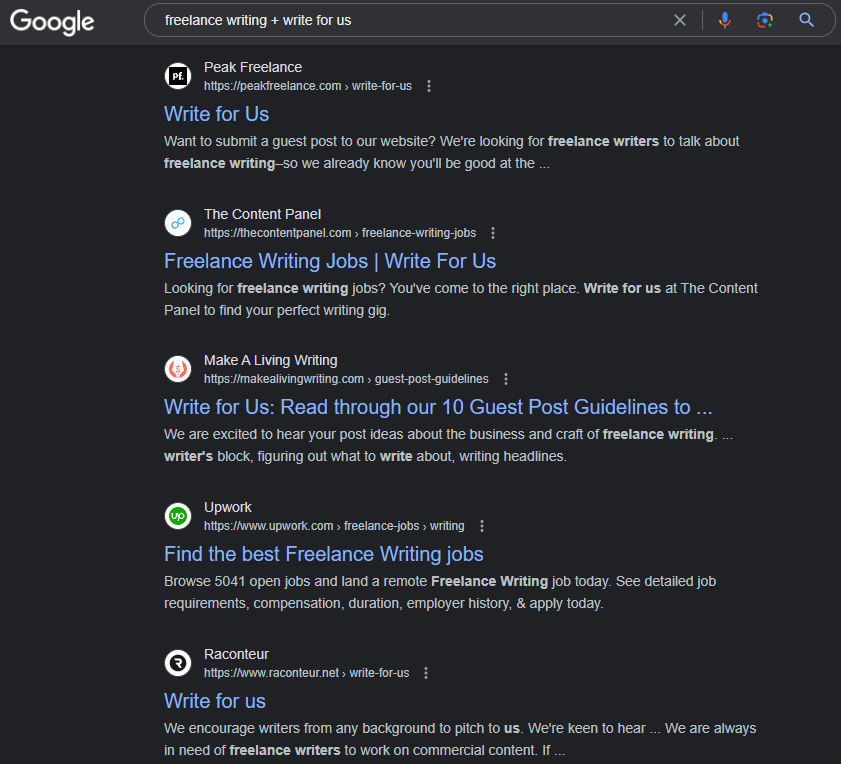Screen dimensions: 841x764
Task: Click the snippet starting "Want to submit a guest post"
Action: [x=452, y=152]
